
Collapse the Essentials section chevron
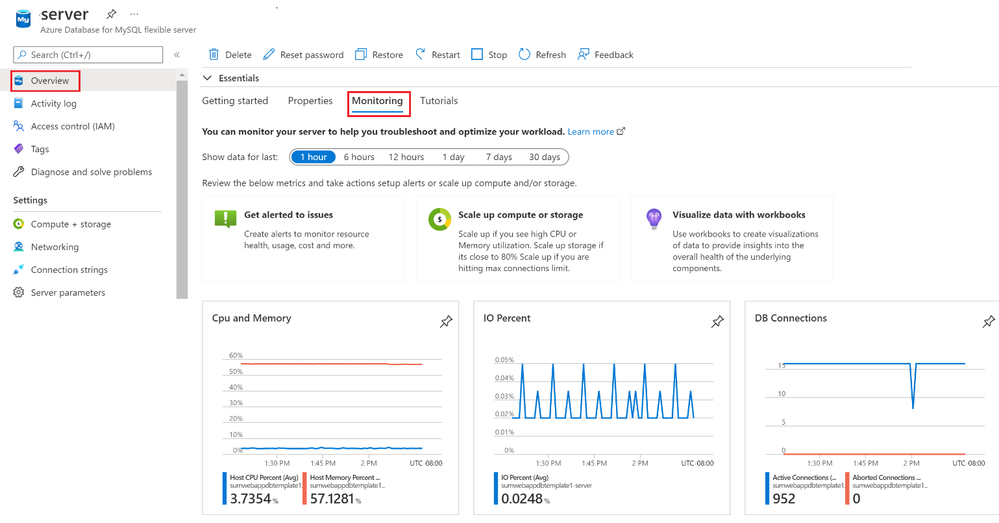coord(207,78)
